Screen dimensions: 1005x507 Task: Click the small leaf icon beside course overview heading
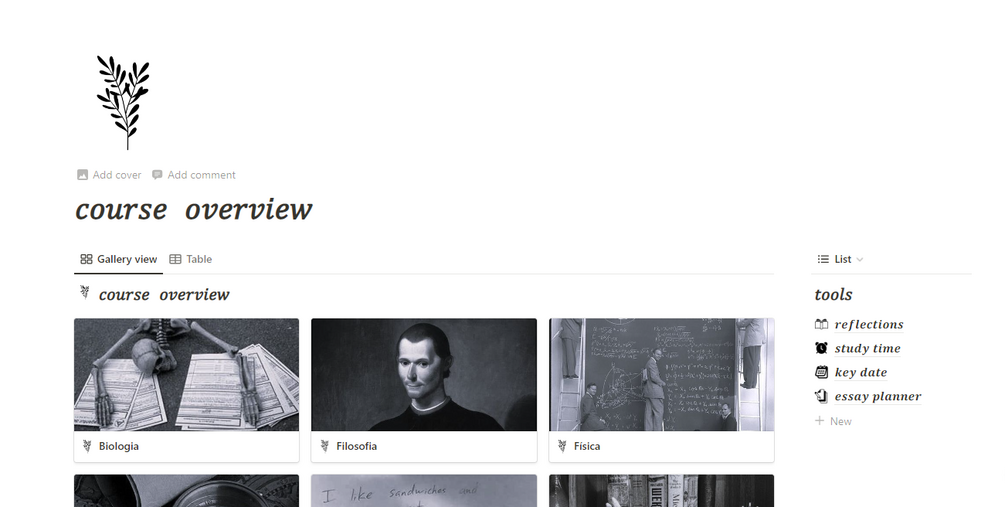point(85,293)
